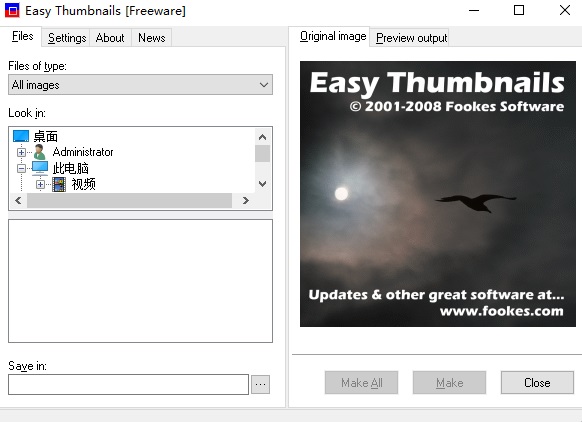Select the 桌面 desktop icon in tree
Image resolution: width=582 pixels, height=422 pixels.
21,136
